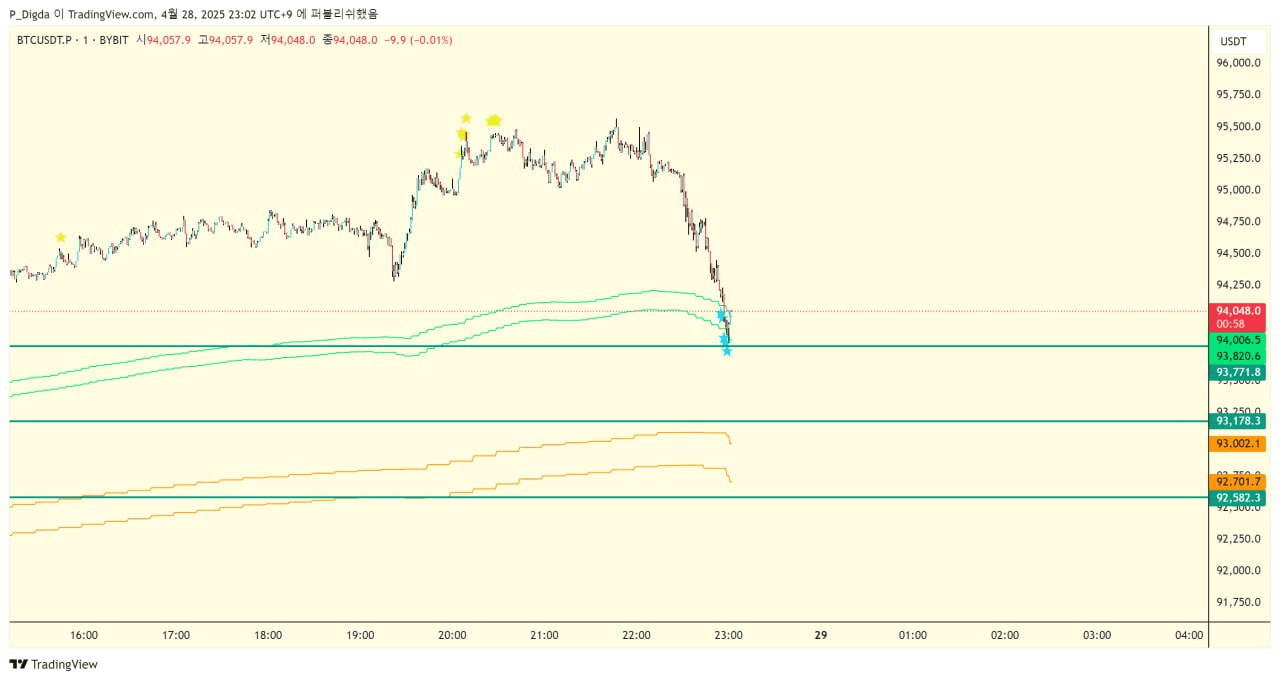1280x681 pixels.
Task: Select the yellow star marker near 16:00
Action: point(61,238)
